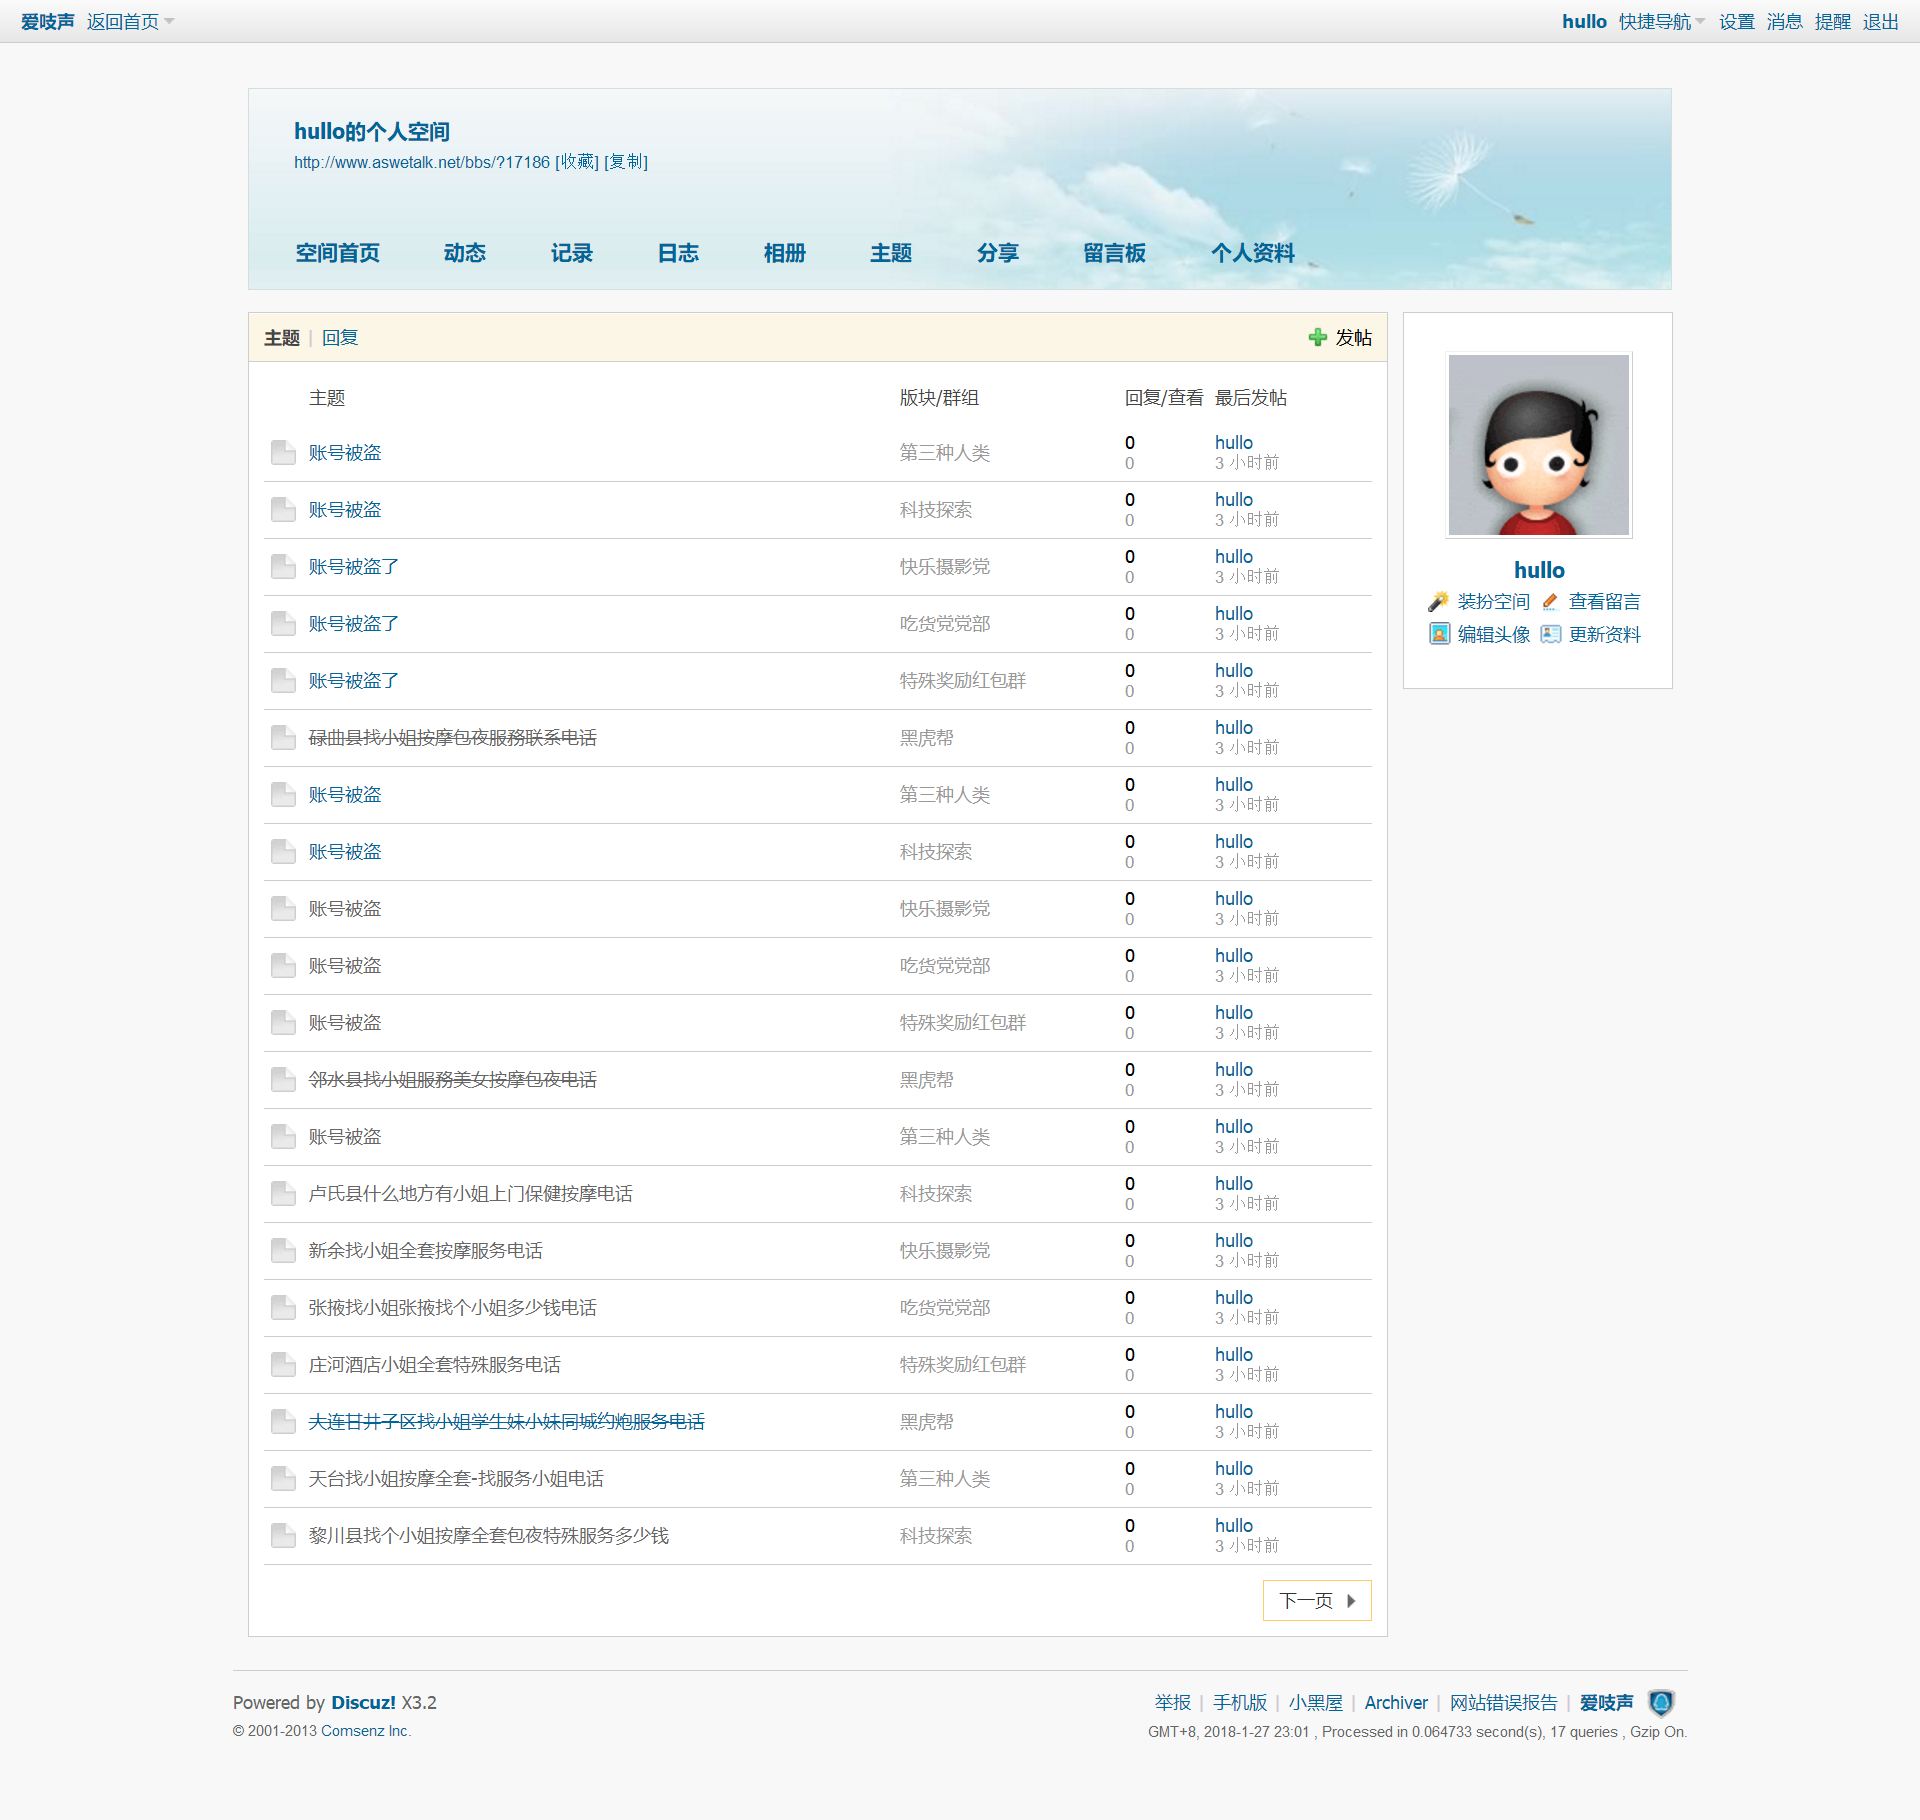Click the thread icon of the 大连甘井子区 row

[x=283, y=1422]
